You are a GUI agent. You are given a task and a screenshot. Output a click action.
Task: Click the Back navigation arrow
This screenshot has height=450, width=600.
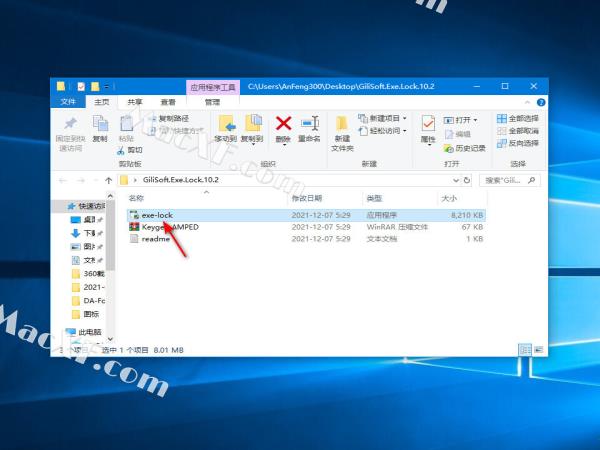[63, 180]
